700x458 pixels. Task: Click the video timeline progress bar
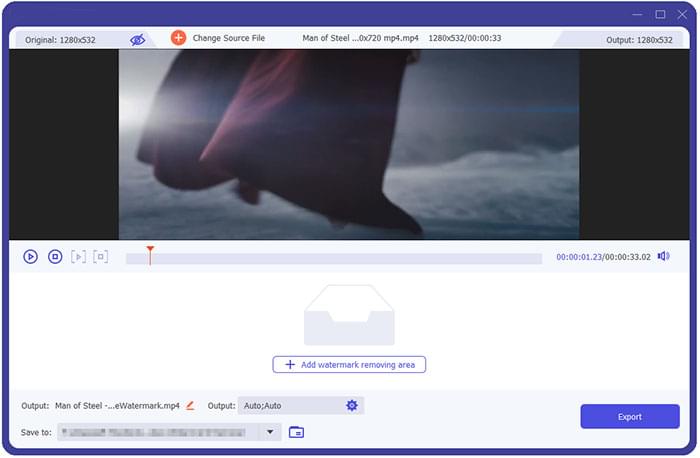[334, 258]
